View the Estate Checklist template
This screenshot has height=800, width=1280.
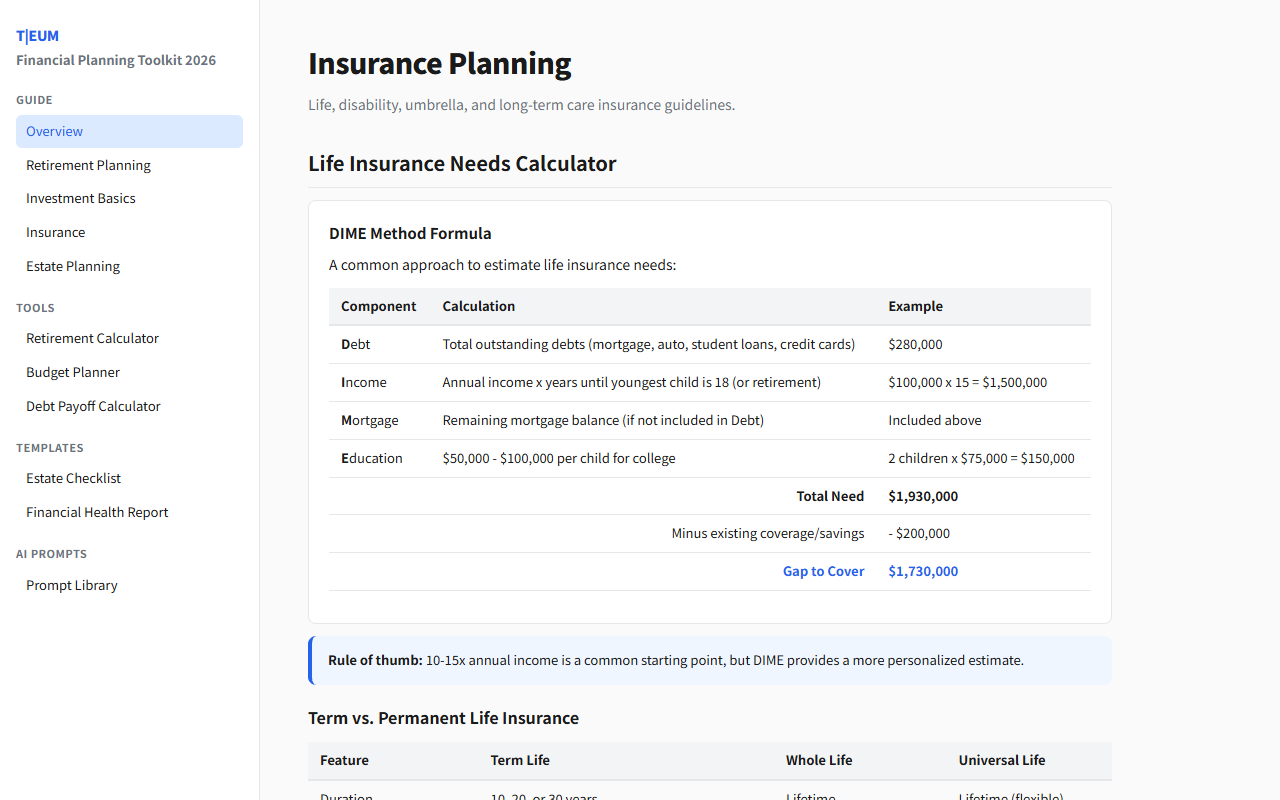coord(73,478)
